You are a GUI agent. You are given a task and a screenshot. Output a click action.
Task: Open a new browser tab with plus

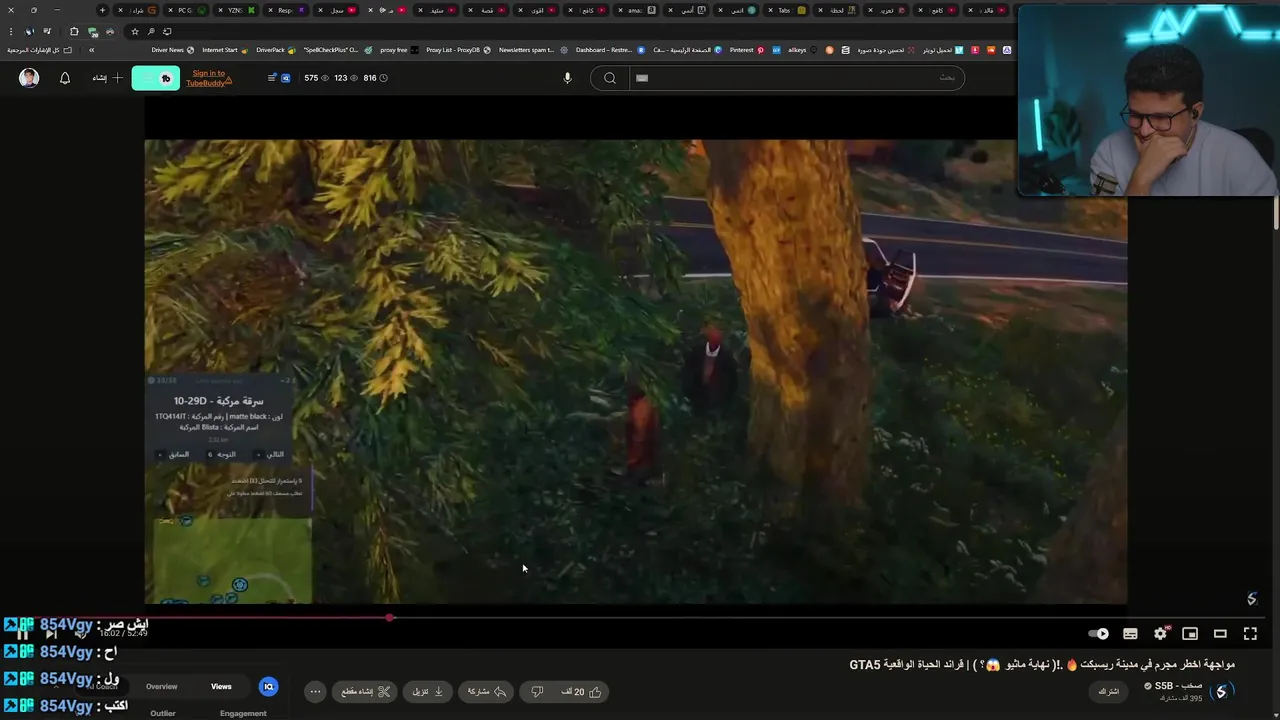click(102, 10)
